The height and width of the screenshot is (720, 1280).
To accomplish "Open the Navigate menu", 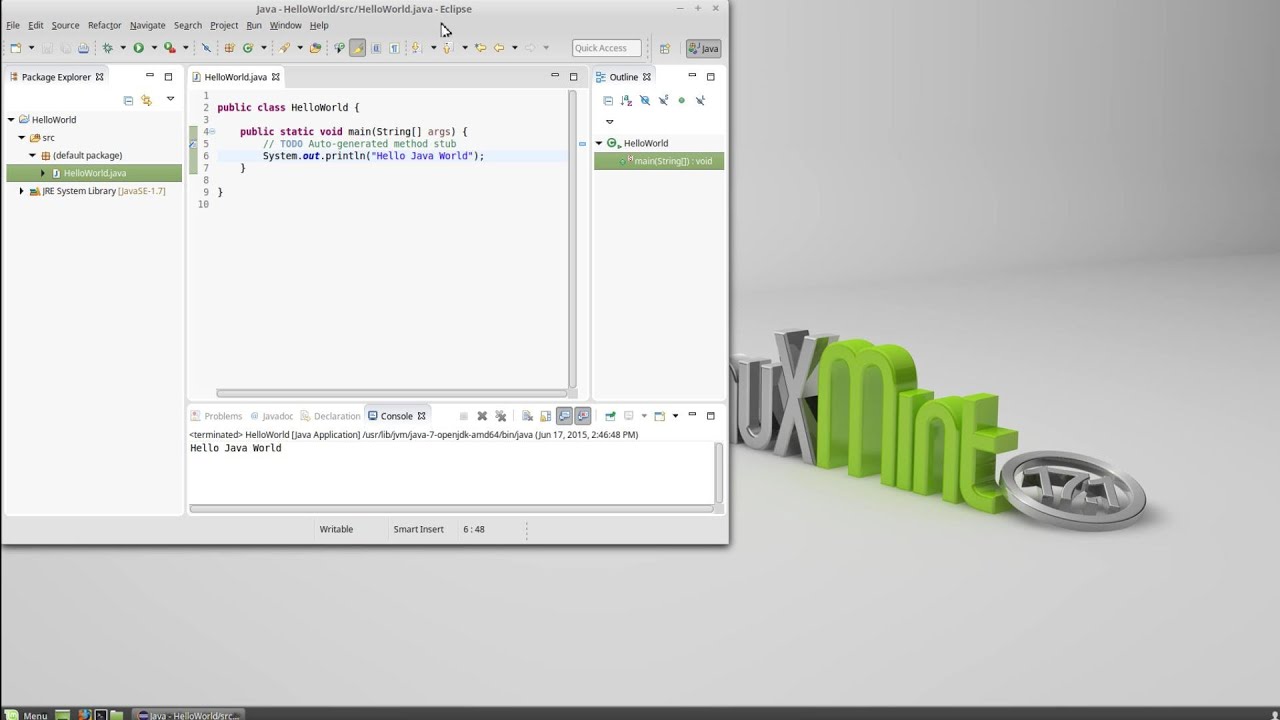I will [x=148, y=25].
